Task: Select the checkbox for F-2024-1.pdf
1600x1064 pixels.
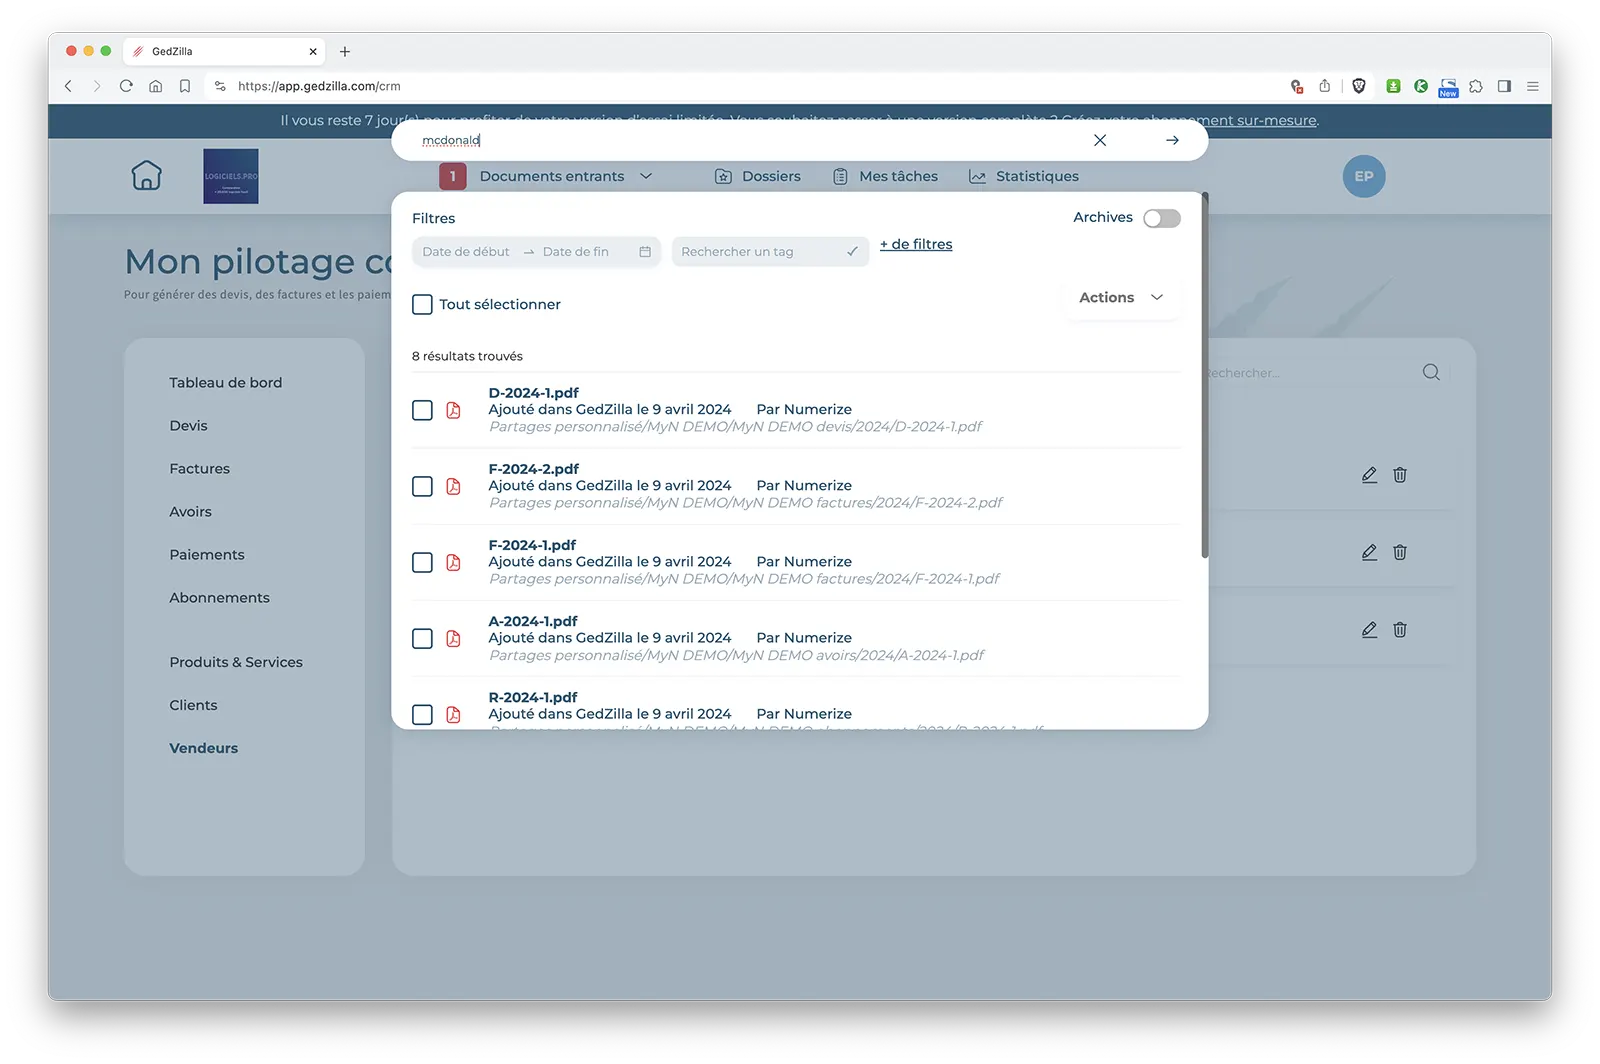Action: (422, 562)
